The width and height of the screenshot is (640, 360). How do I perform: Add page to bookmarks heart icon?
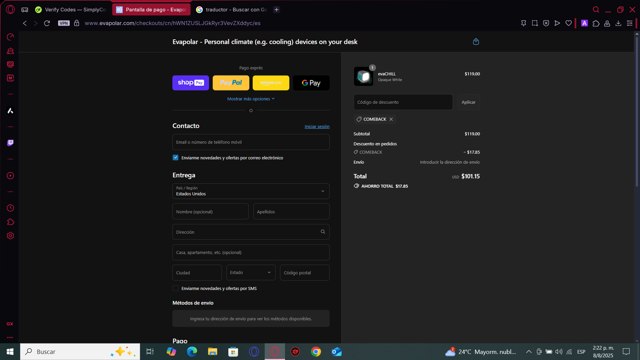point(569,23)
